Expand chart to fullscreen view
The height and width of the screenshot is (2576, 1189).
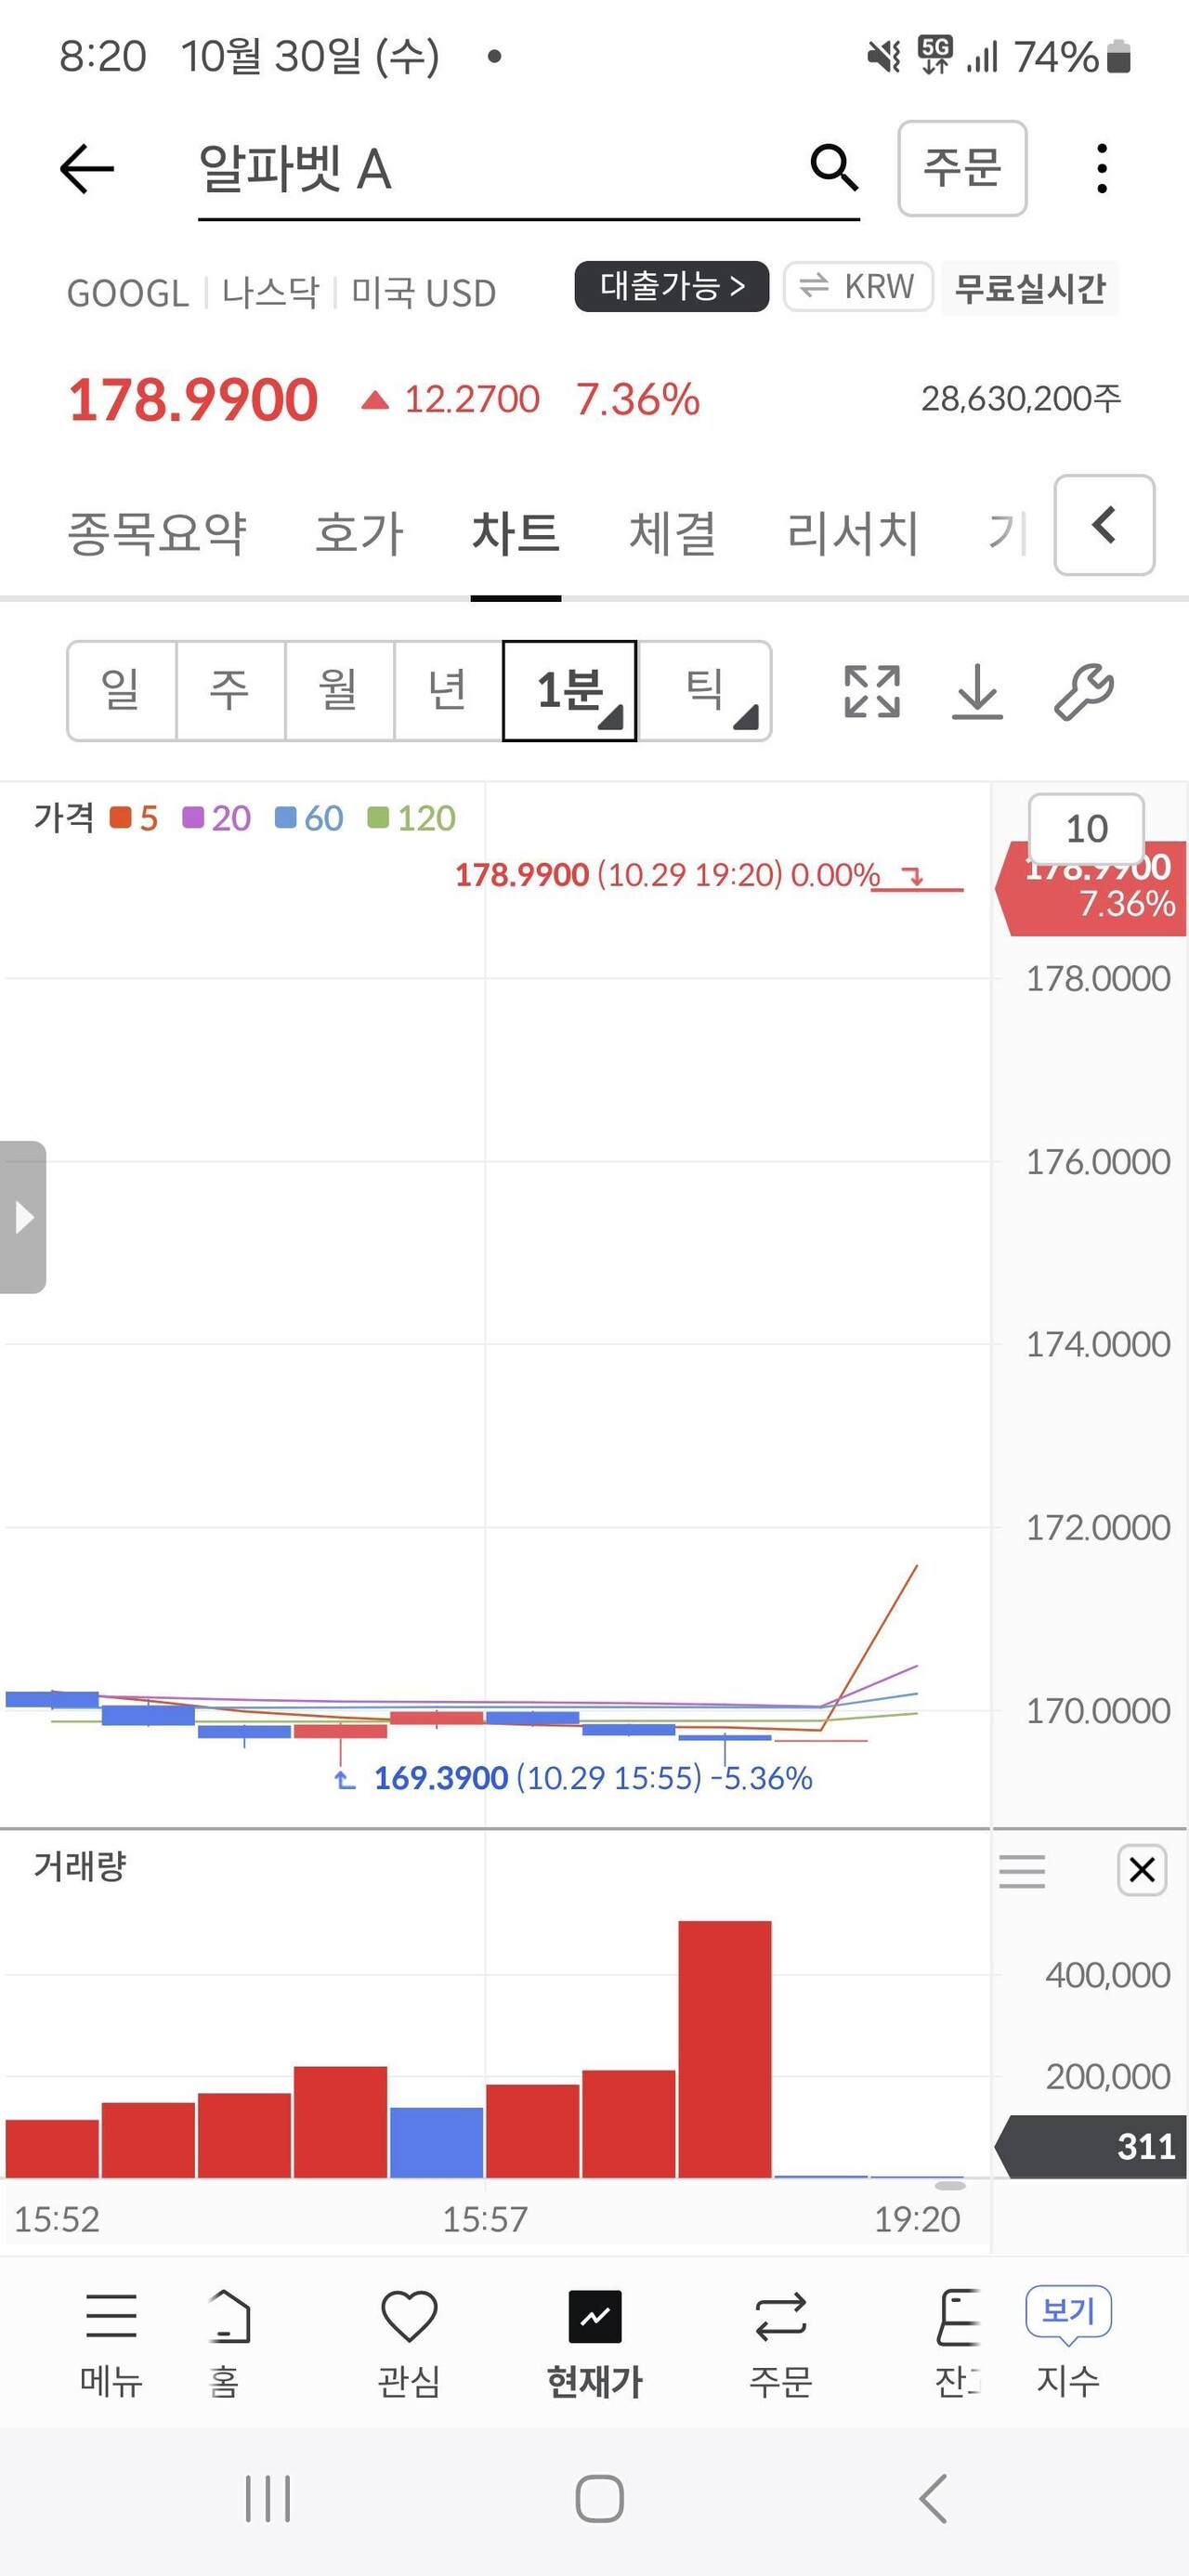point(871,691)
